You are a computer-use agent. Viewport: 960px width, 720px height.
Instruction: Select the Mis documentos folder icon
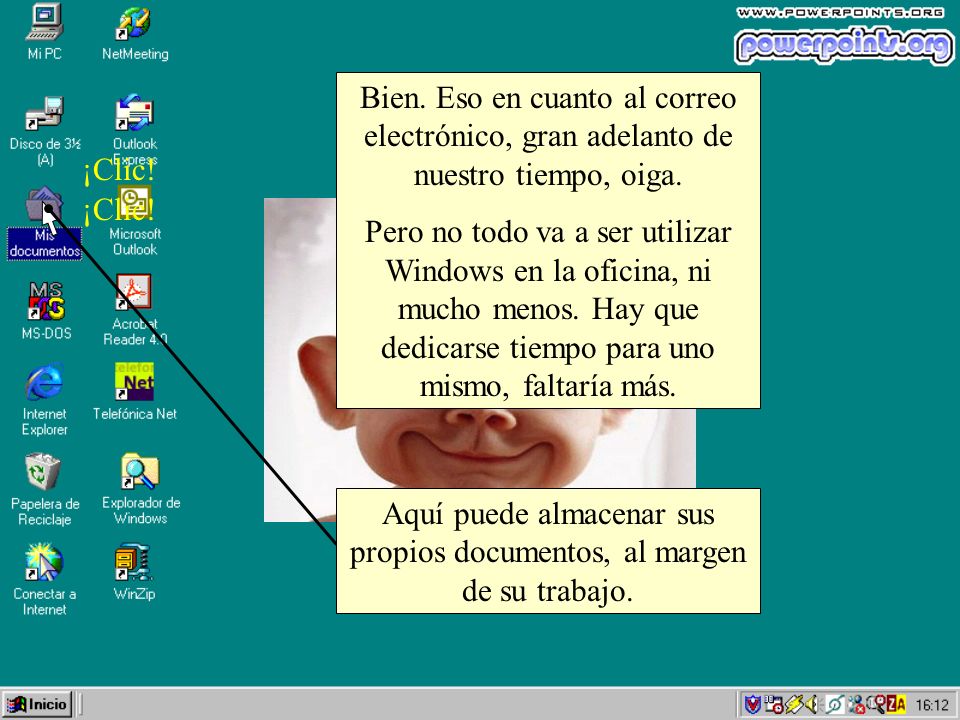[44, 204]
